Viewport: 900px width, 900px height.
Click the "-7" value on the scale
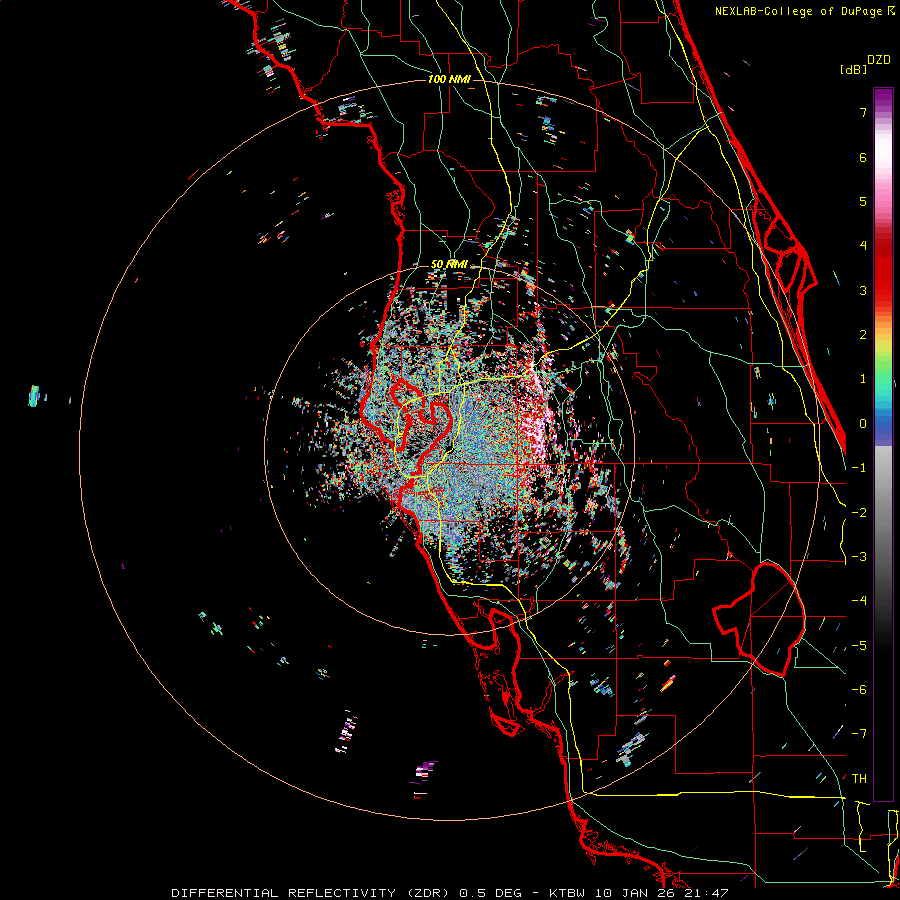tap(859, 734)
